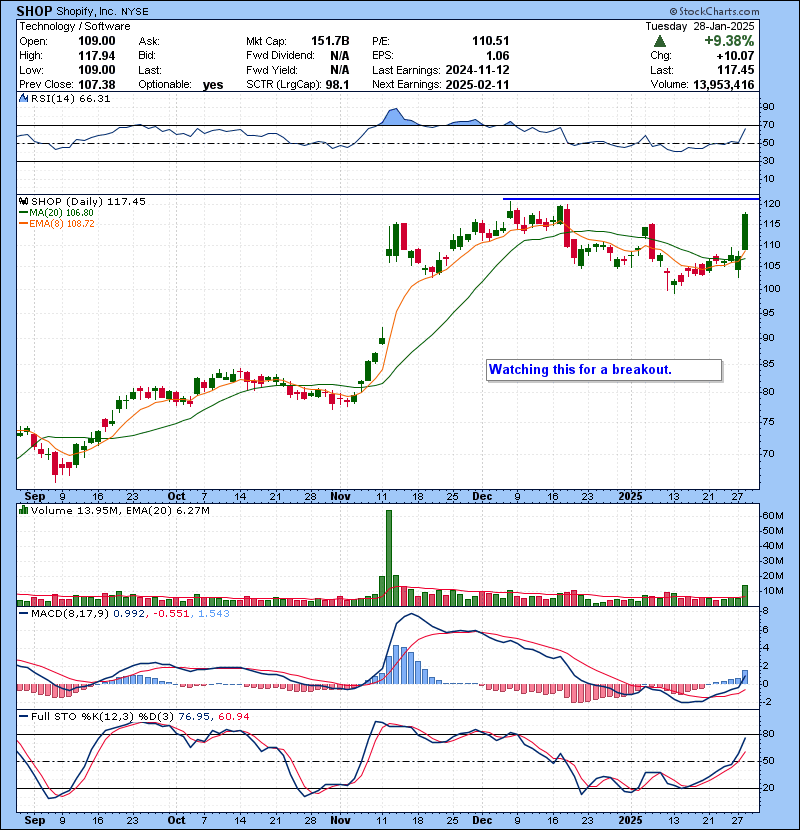Click the NYSE exchange label
This screenshot has height=830, width=800.
point(134,12)
